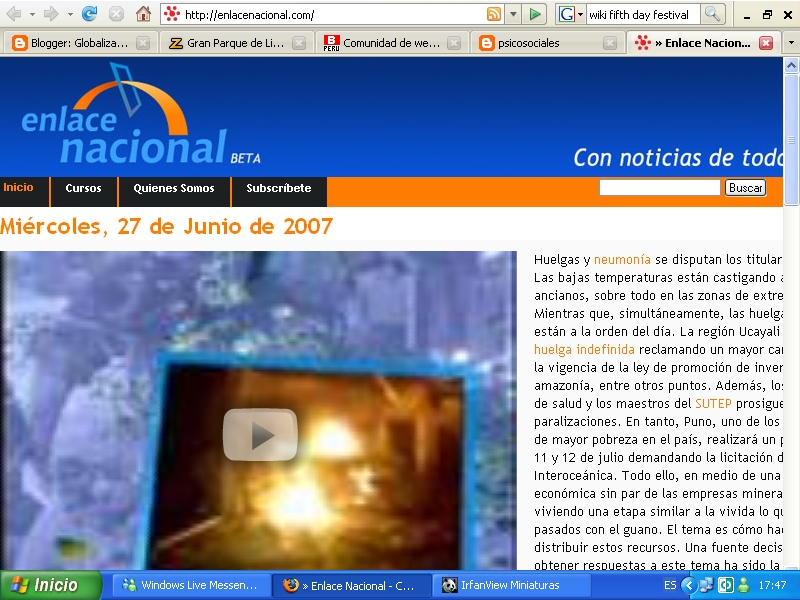Screen dimensions: 800x600
Task: Click the Home toolbar icon
Action: tap(144, 14)
